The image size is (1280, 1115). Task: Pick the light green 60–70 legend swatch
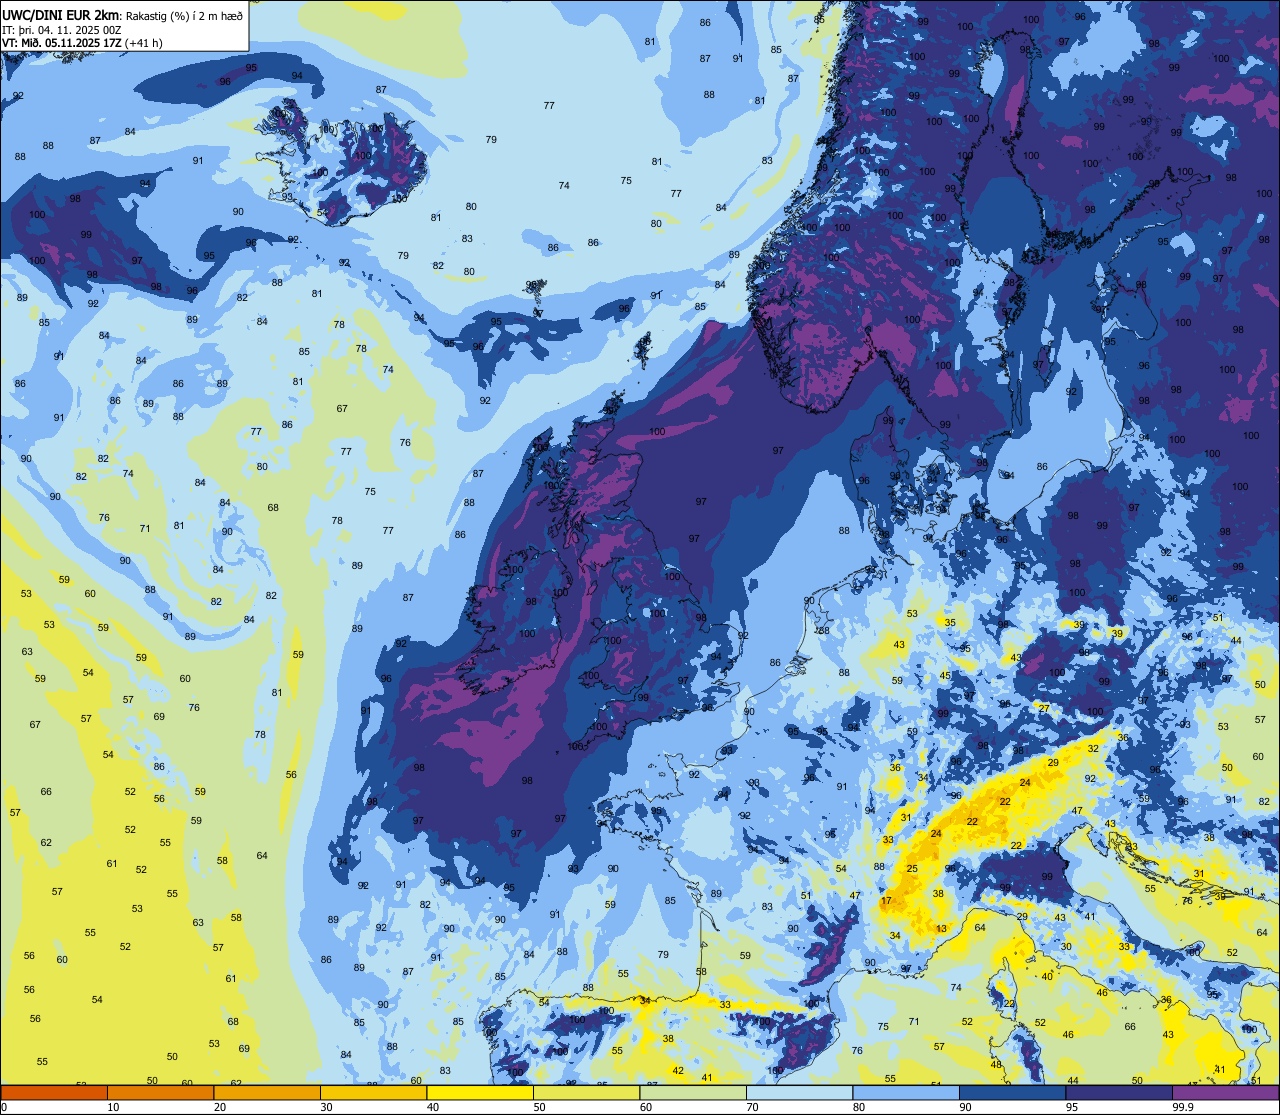click(693, 1092)
